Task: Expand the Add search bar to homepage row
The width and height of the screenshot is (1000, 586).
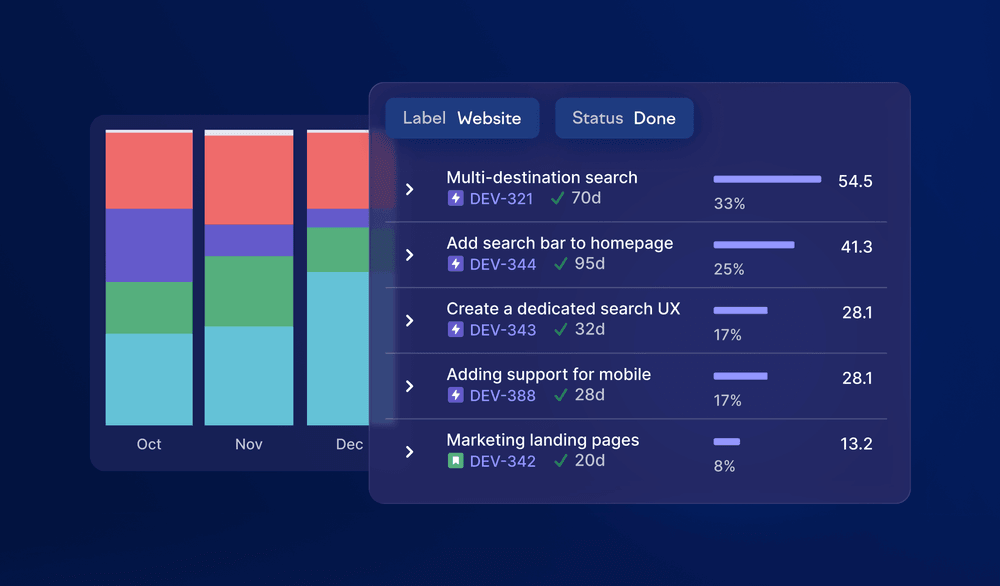Action: coord(409,255)
